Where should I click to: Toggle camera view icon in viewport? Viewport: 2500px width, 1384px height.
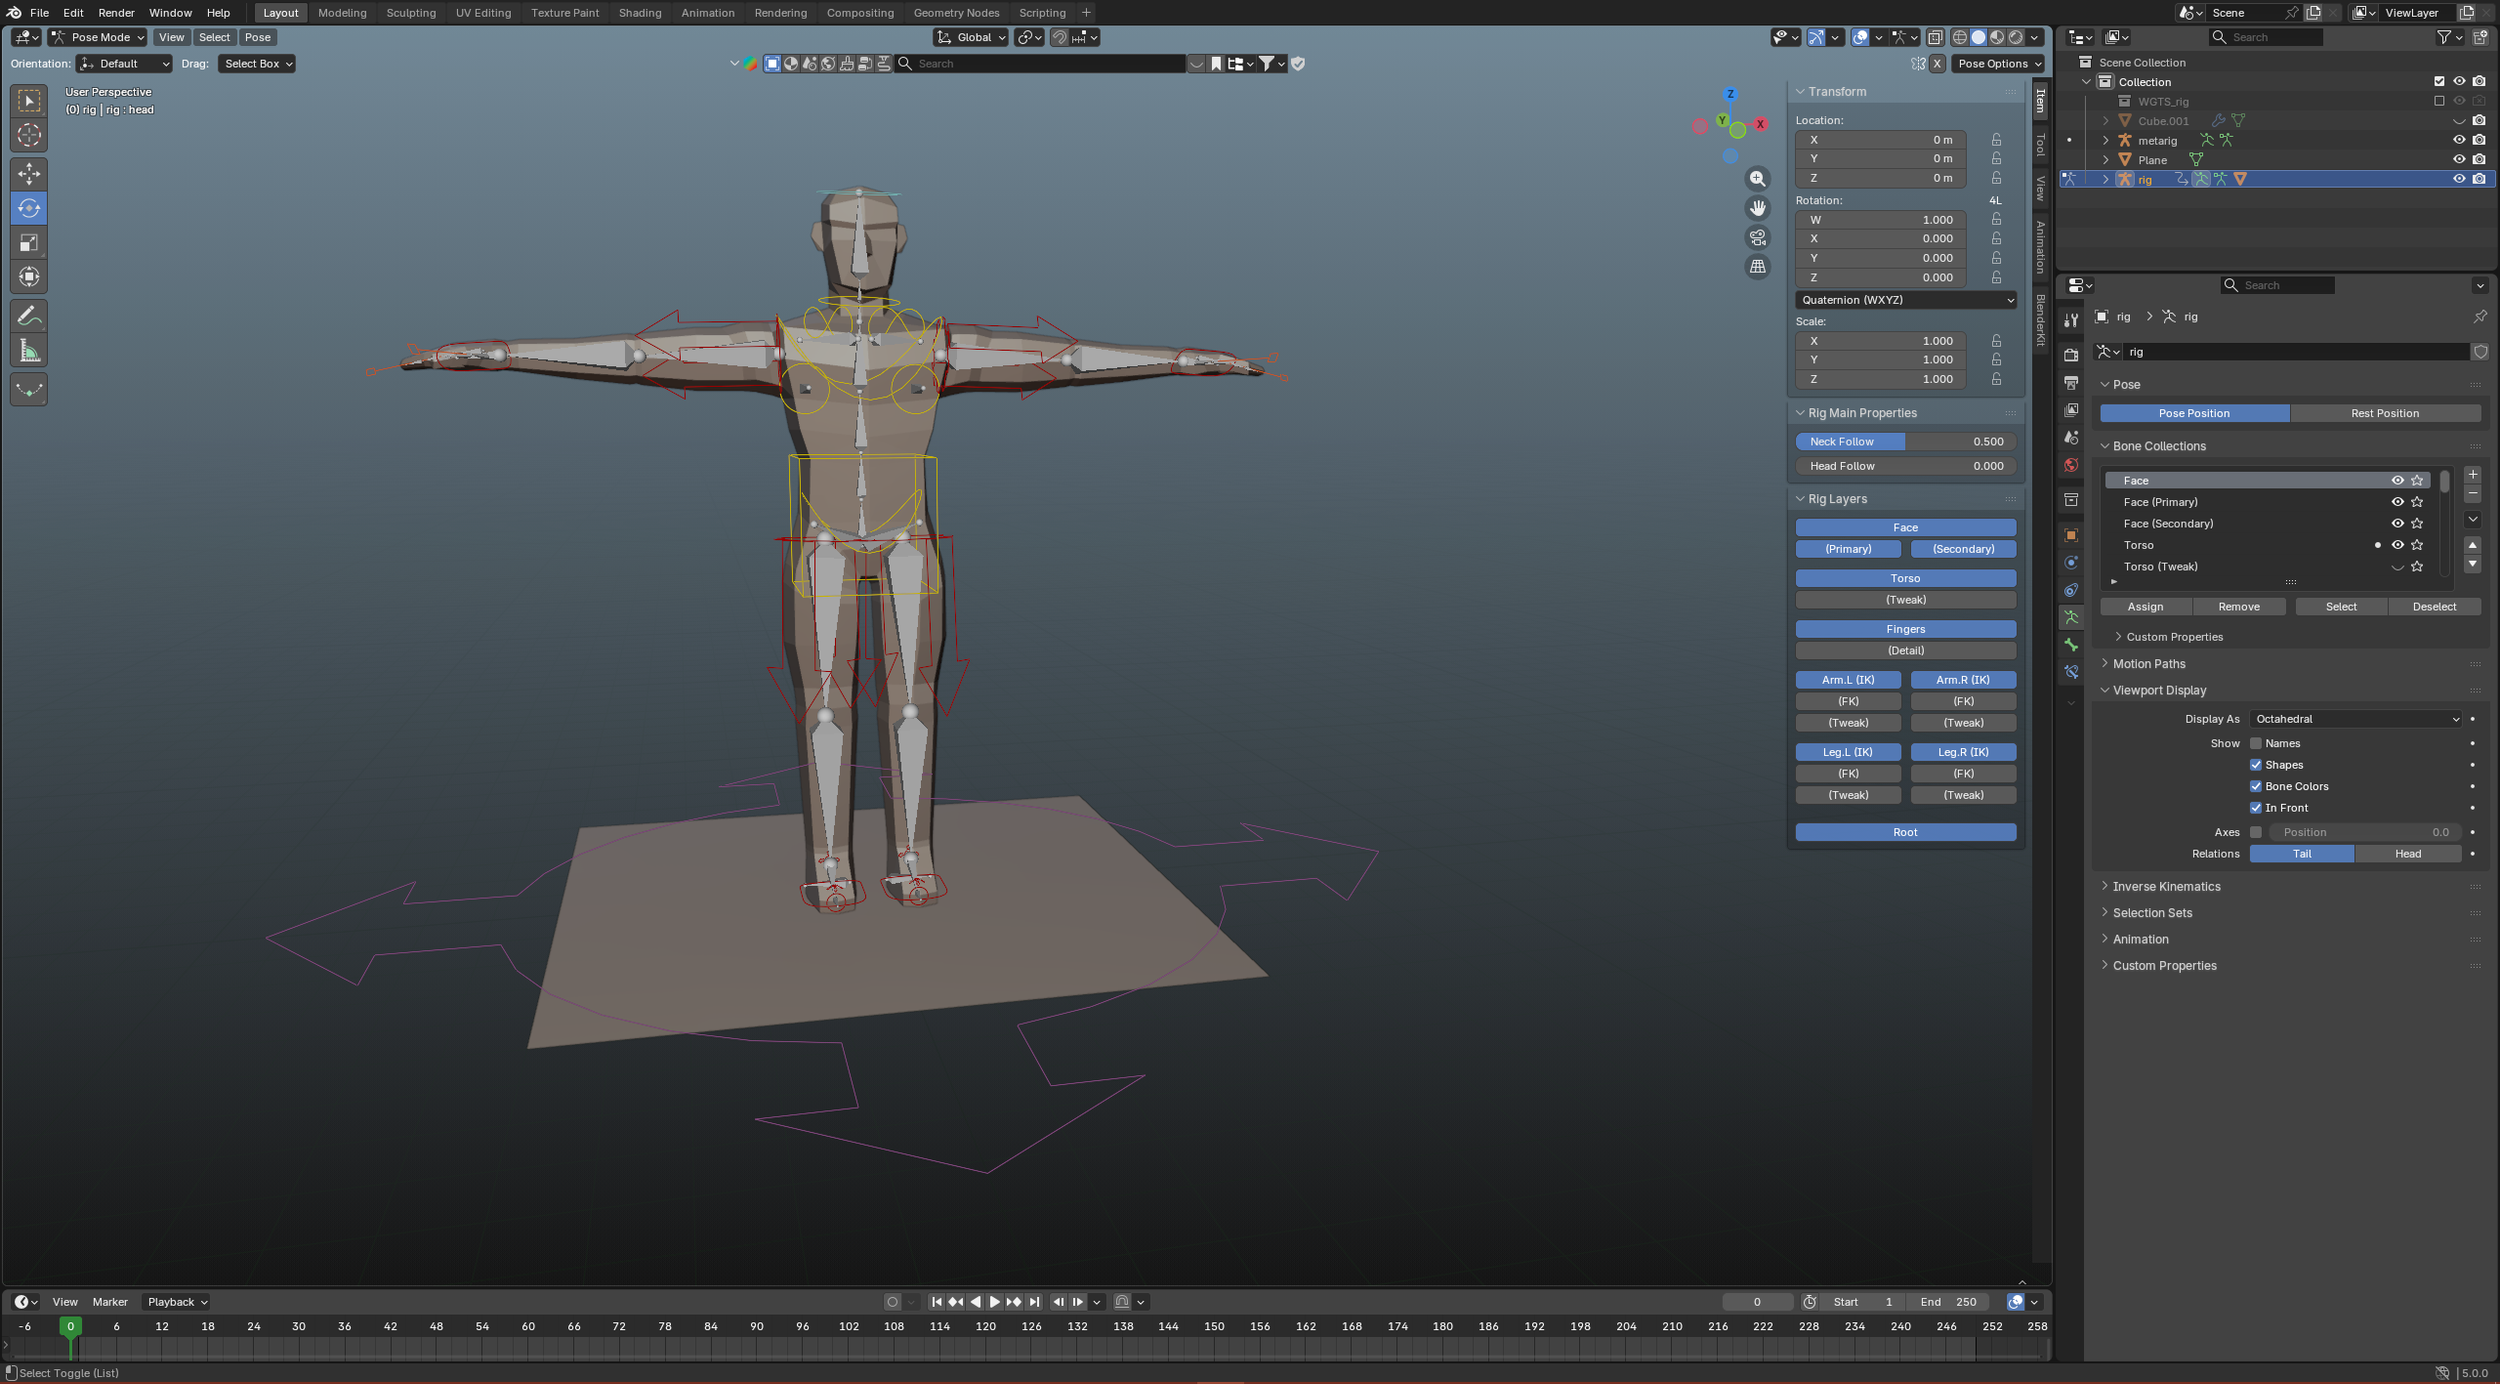click(1757, 238)
